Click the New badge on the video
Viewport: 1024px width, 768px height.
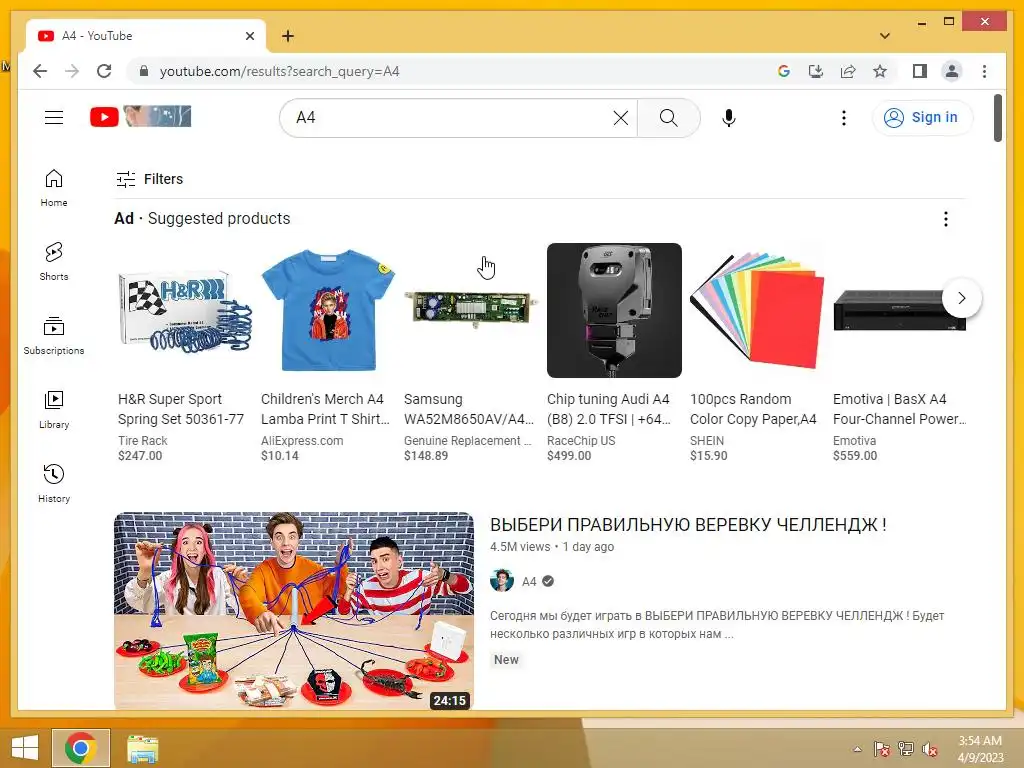[x=506, y=660]
